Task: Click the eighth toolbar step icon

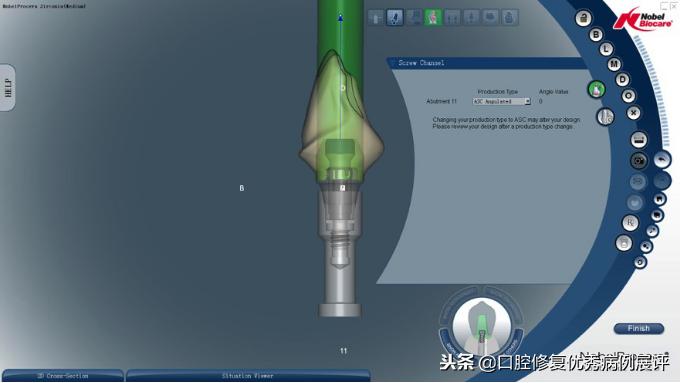Action: [509, 18]
